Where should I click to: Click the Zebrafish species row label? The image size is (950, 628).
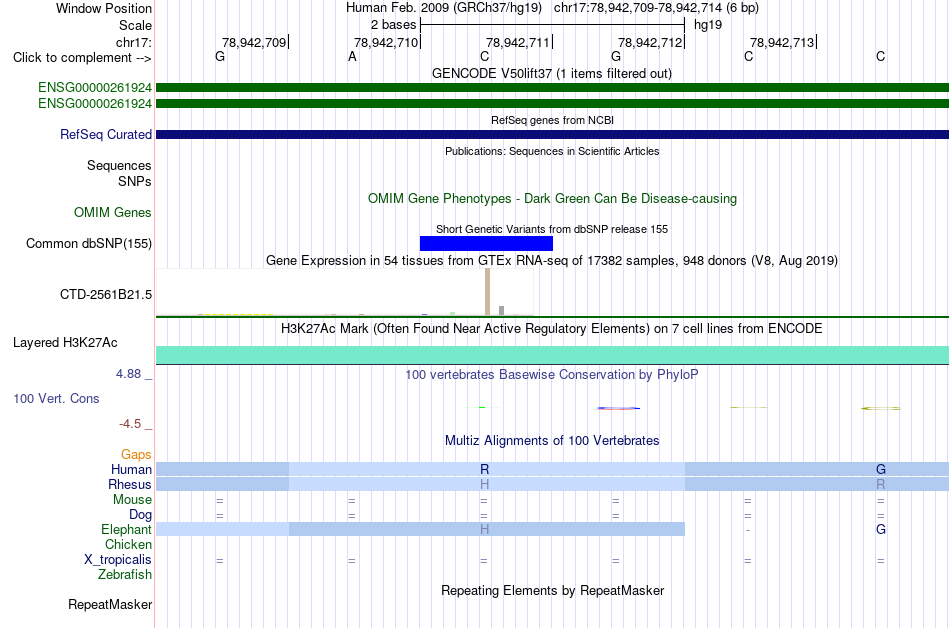point(125,574)
